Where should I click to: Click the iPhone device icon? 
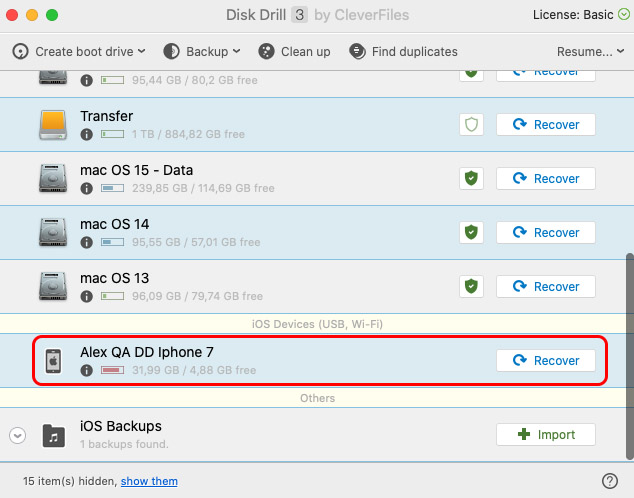point(53,361)
